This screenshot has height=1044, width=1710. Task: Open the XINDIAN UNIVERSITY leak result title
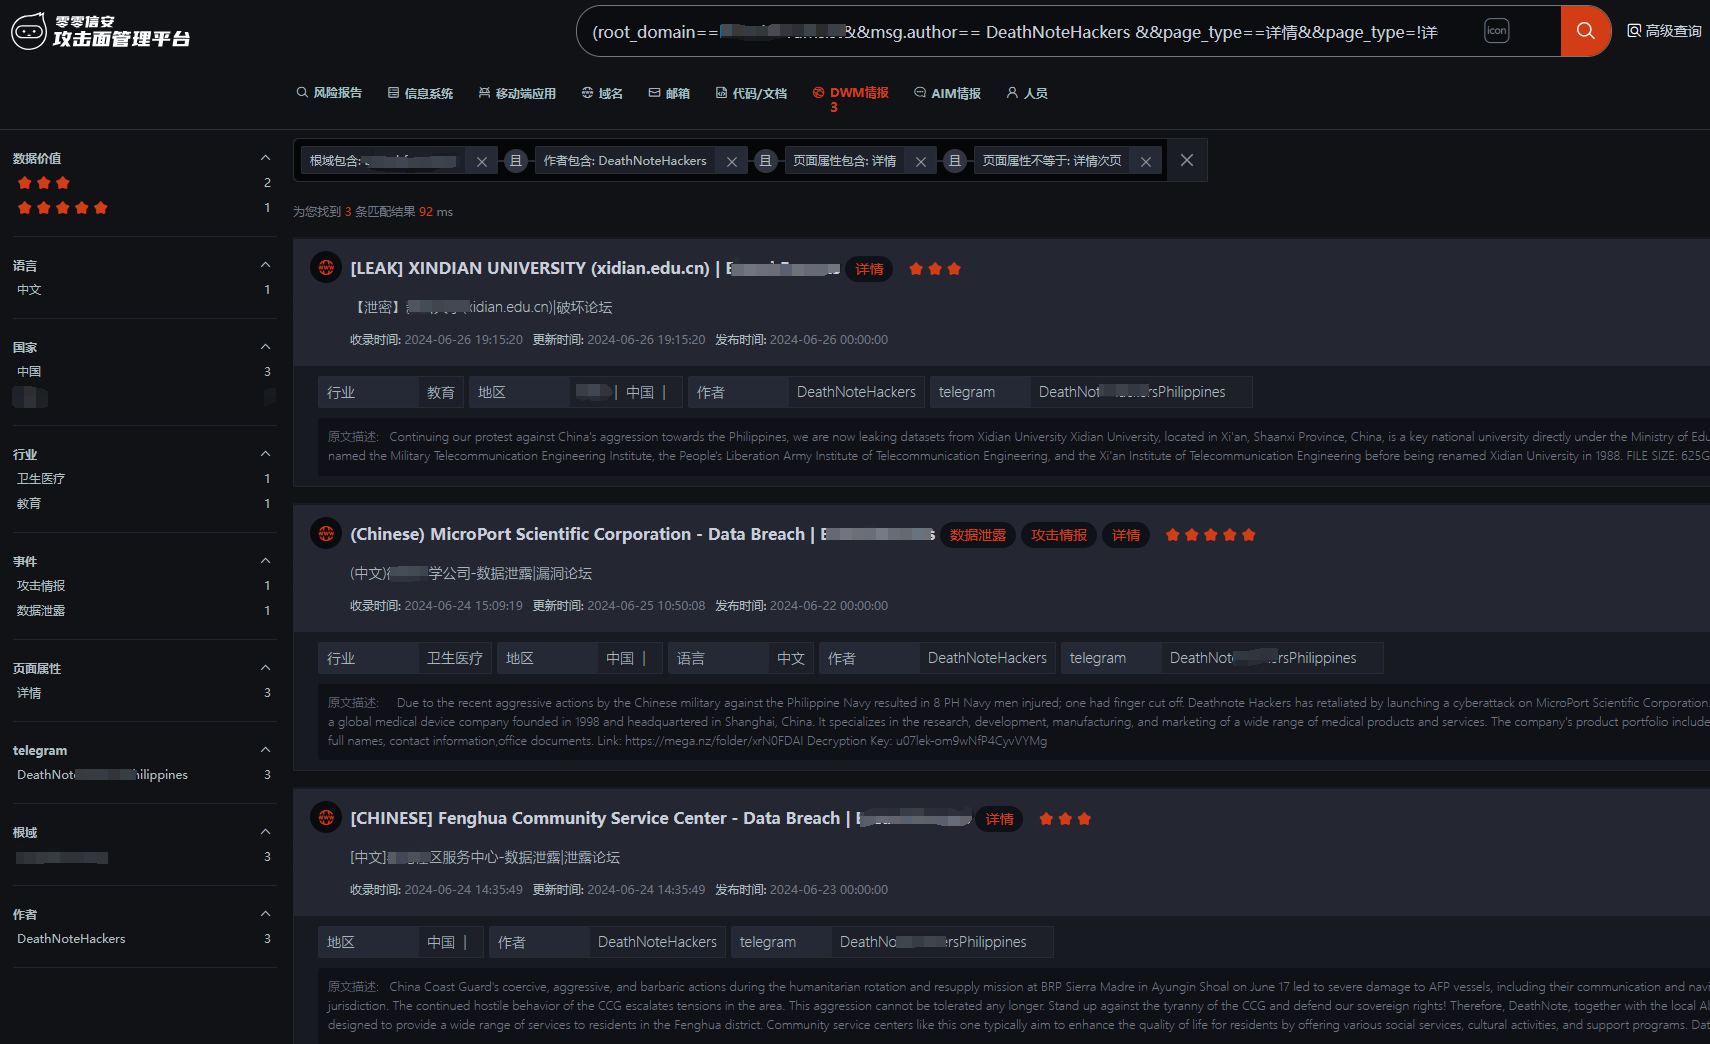point(530,268)
